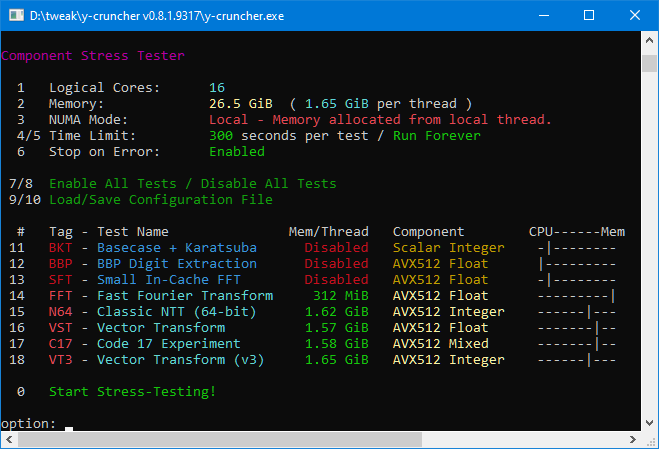Click the '312 MiB' value for FFT

pos(341,295)
